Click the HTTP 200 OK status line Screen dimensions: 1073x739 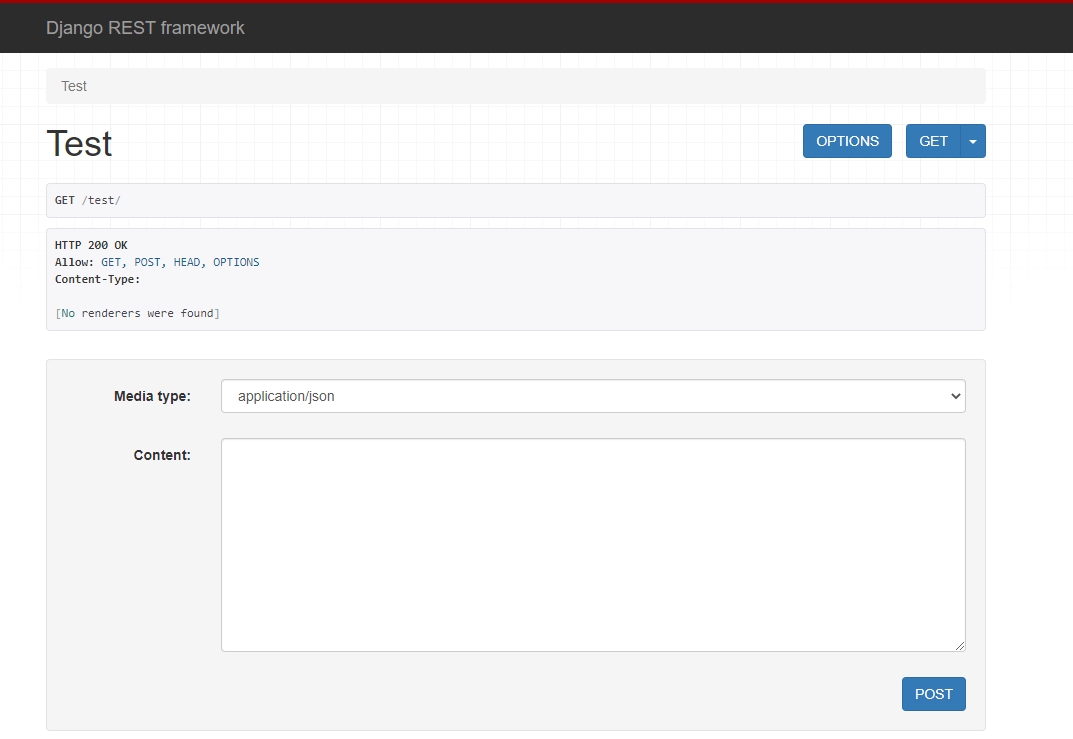point(91,245)
